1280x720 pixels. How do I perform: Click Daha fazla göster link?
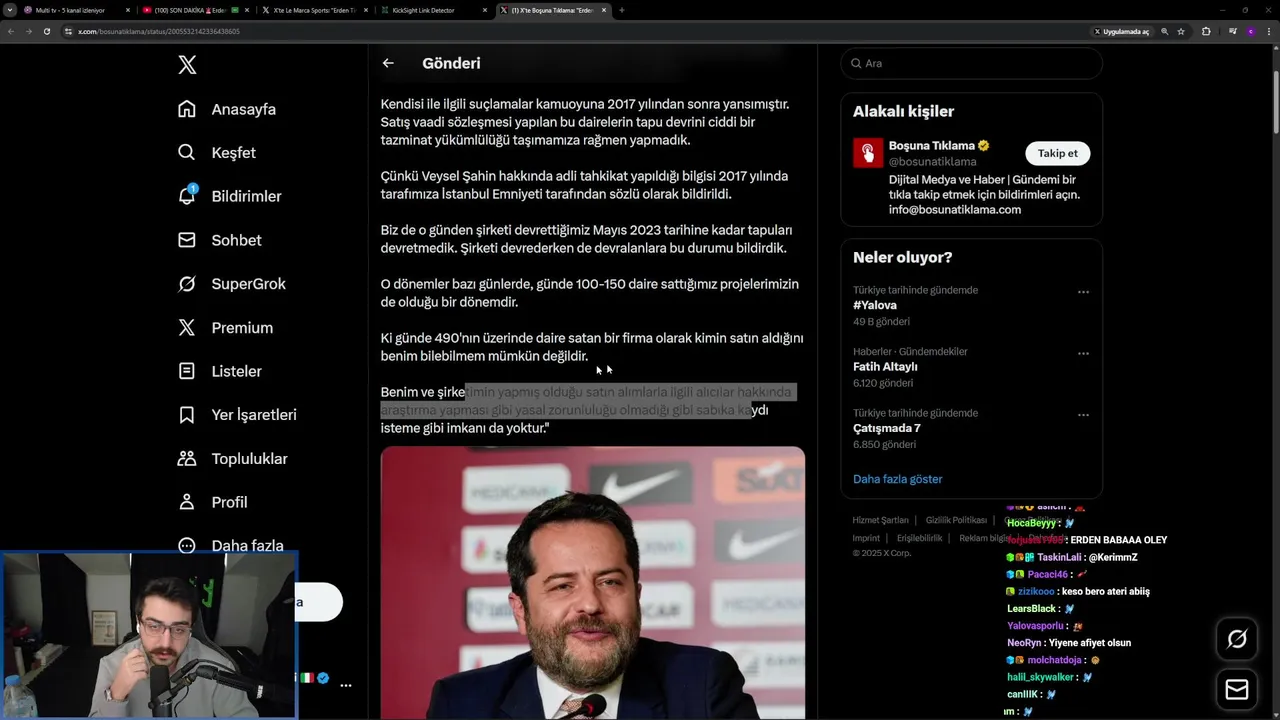(x=898, y=479)
